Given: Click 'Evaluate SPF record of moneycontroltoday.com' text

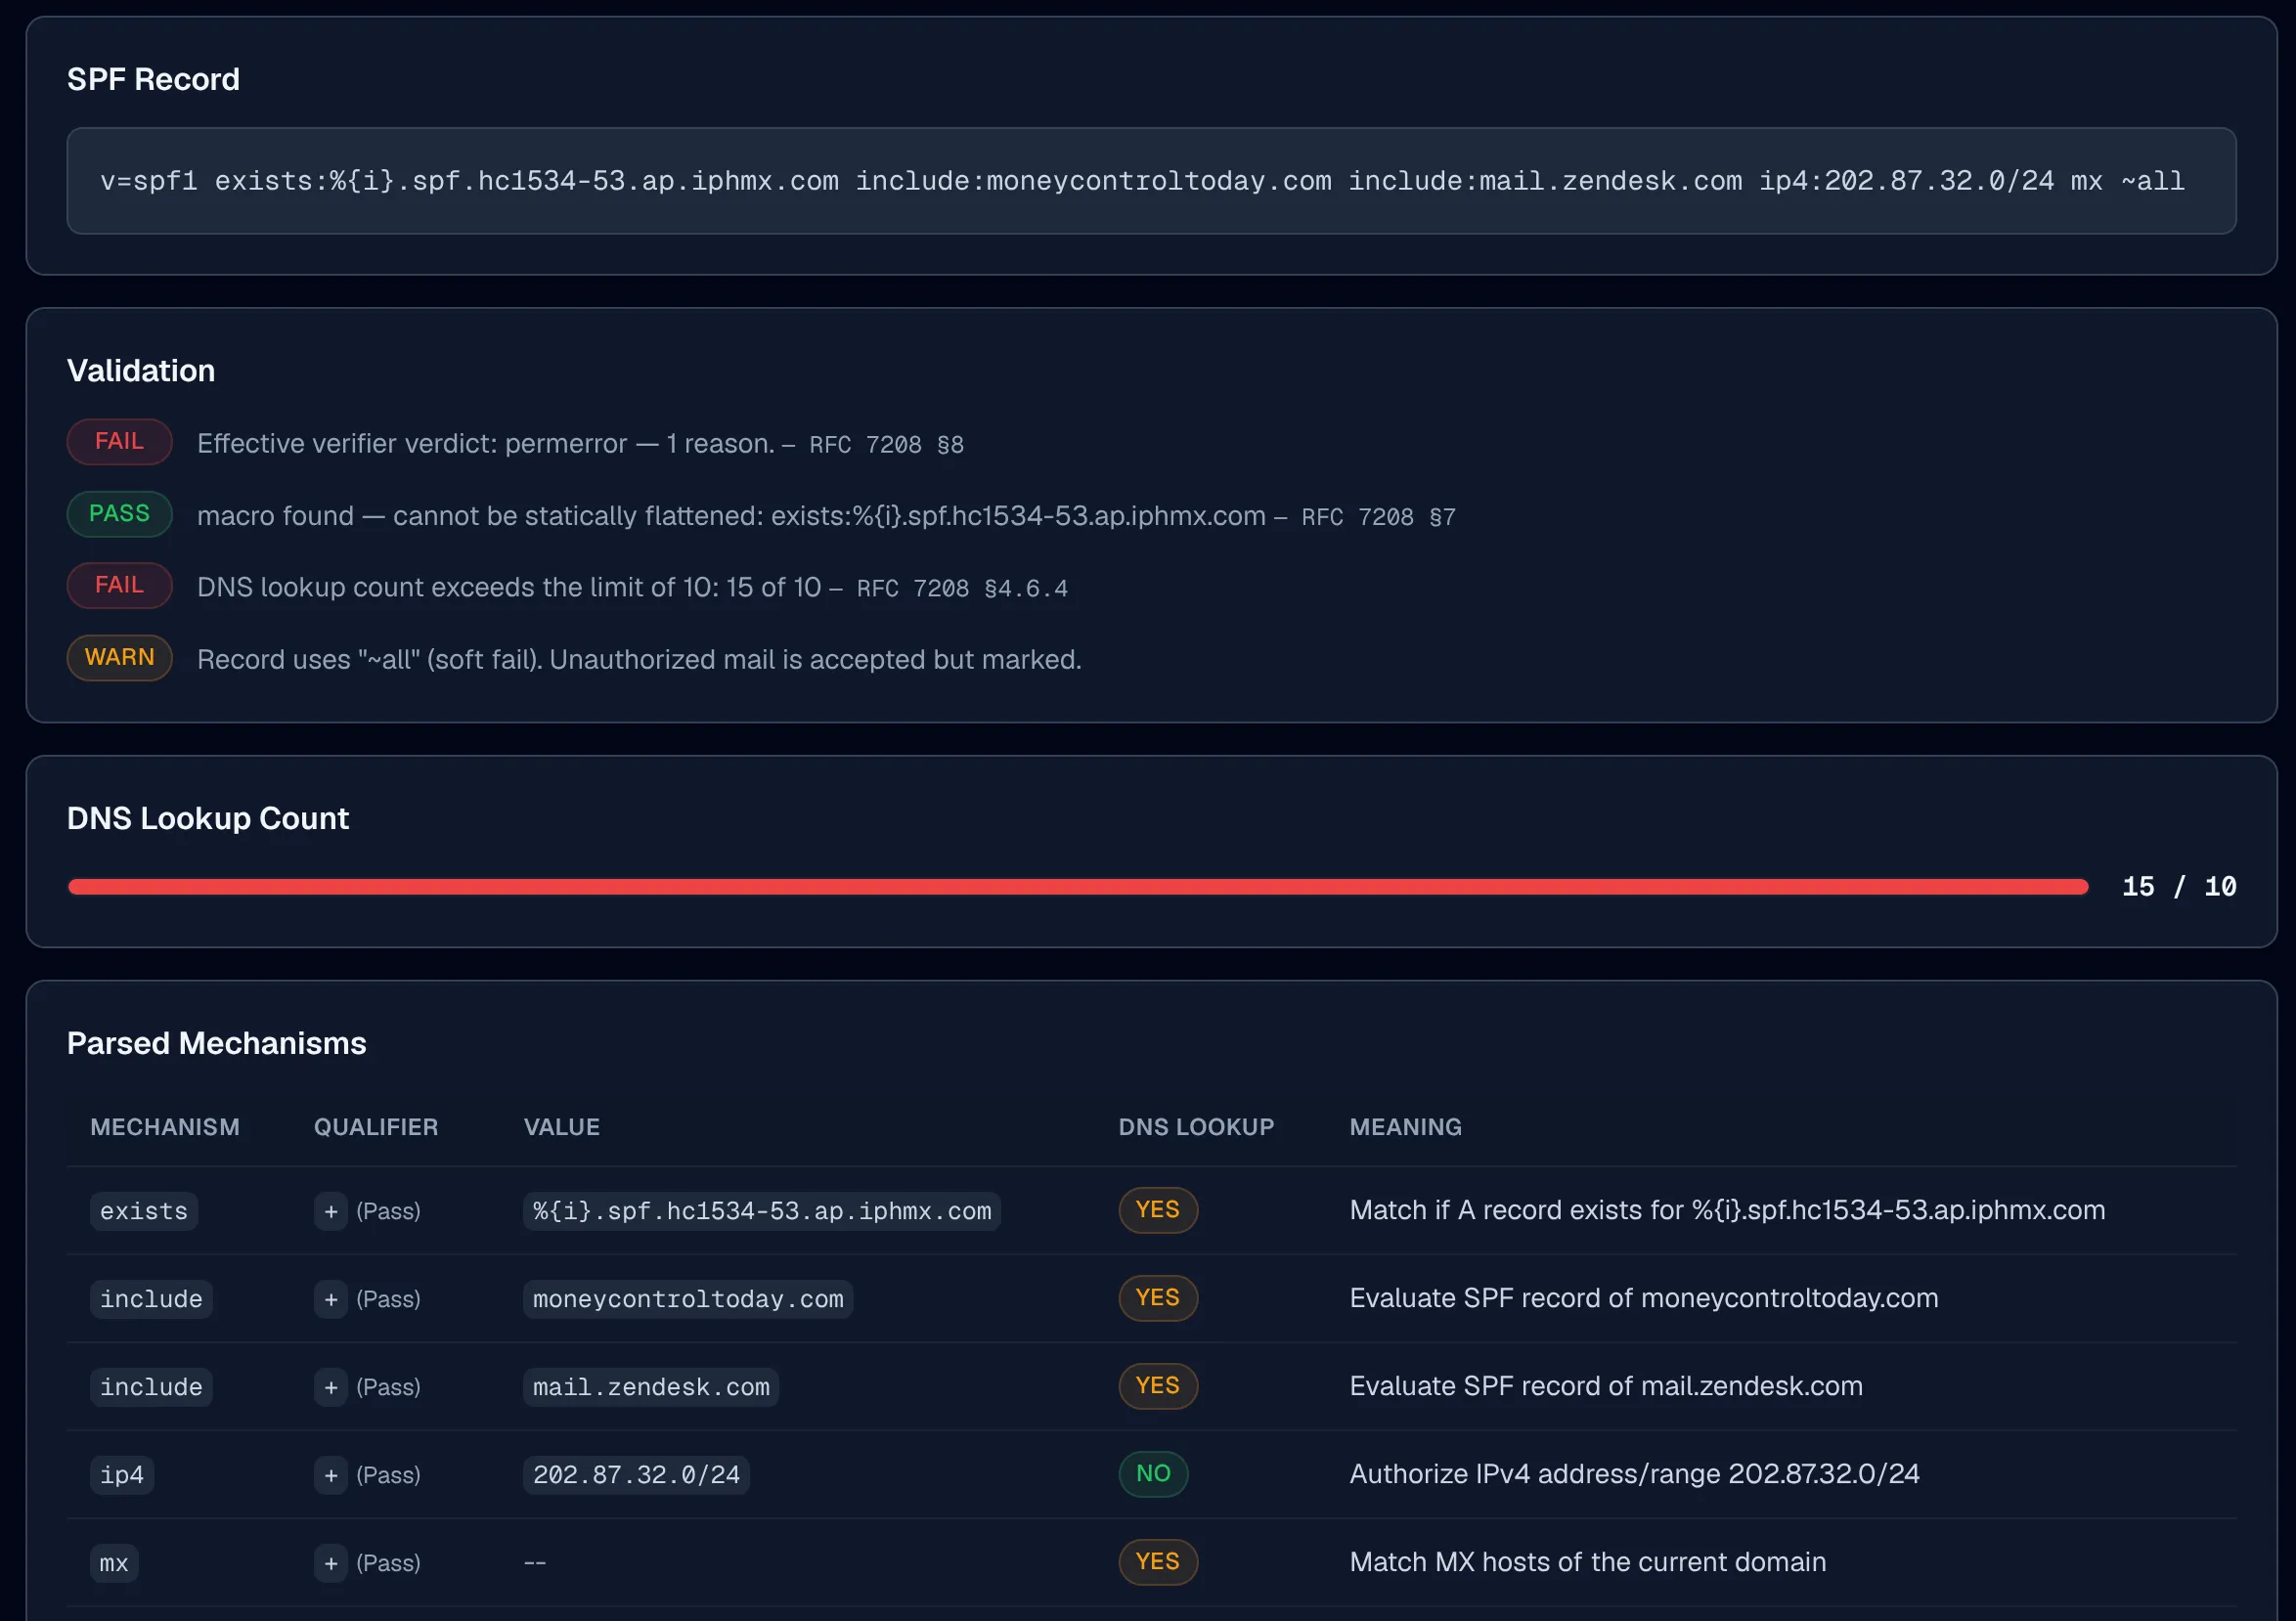Looking at the screenshot, I should click(1644, 1298).
